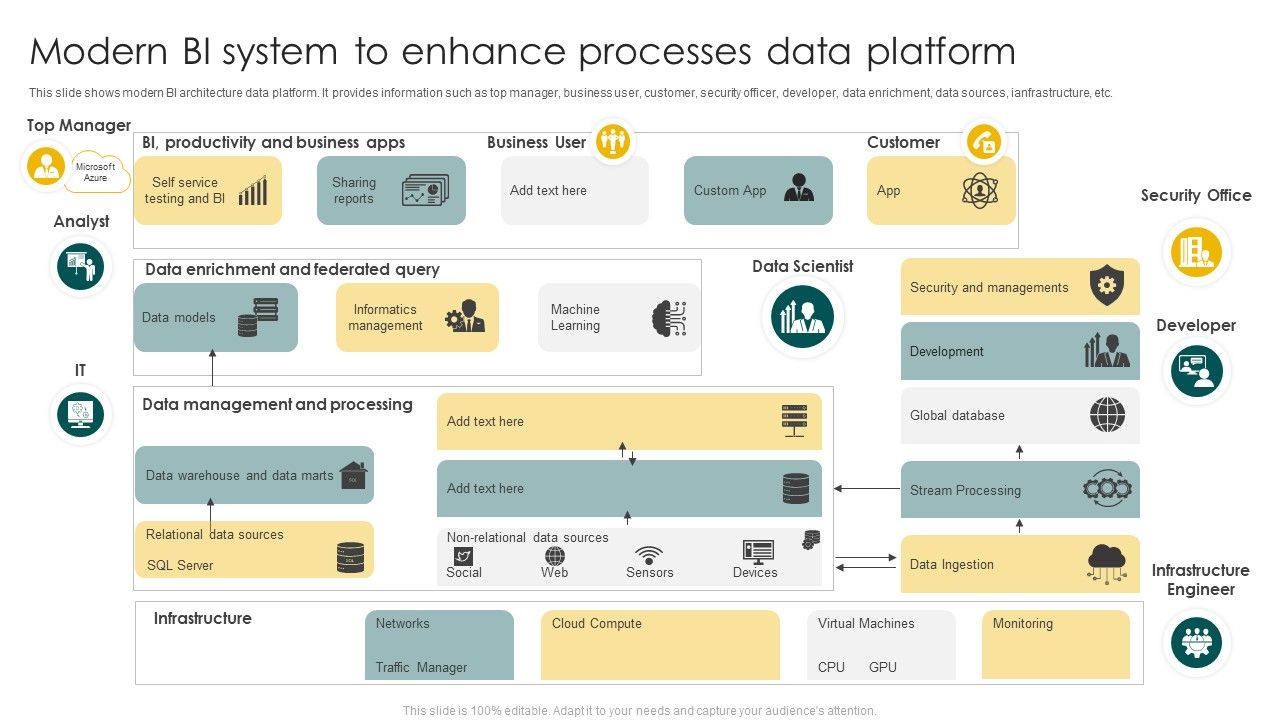Click the Informatics management gear person icon
The height and width of the screenshot is (720, 1280).
click(x=465, y=317)
